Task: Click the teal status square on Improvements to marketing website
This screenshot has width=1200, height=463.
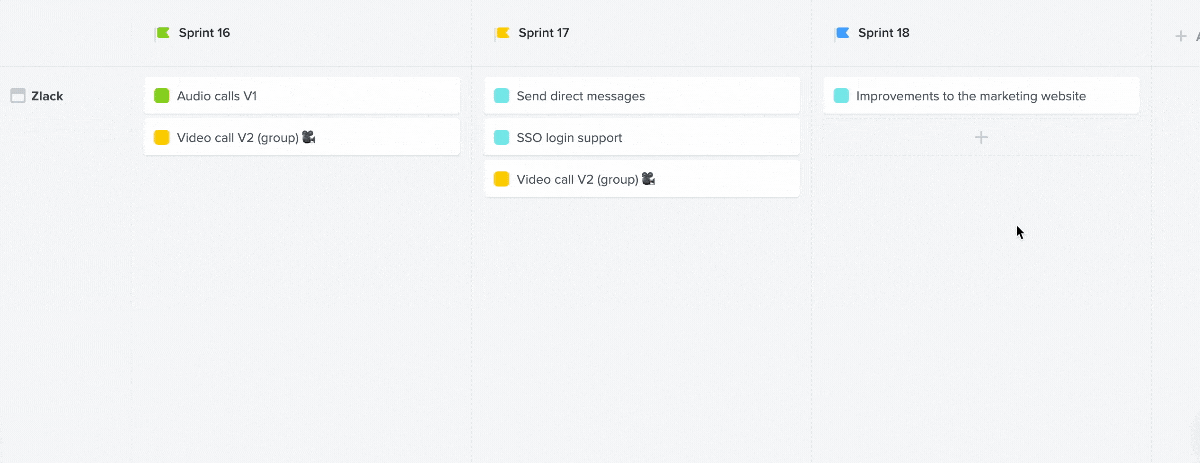Action: 842,96
